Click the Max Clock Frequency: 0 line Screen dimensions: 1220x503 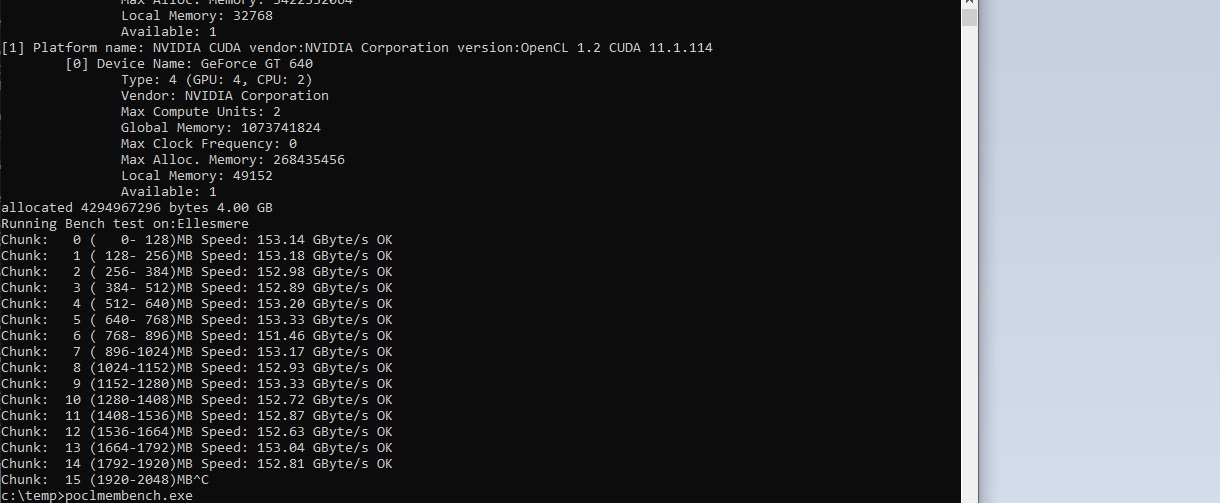[208, 144]
